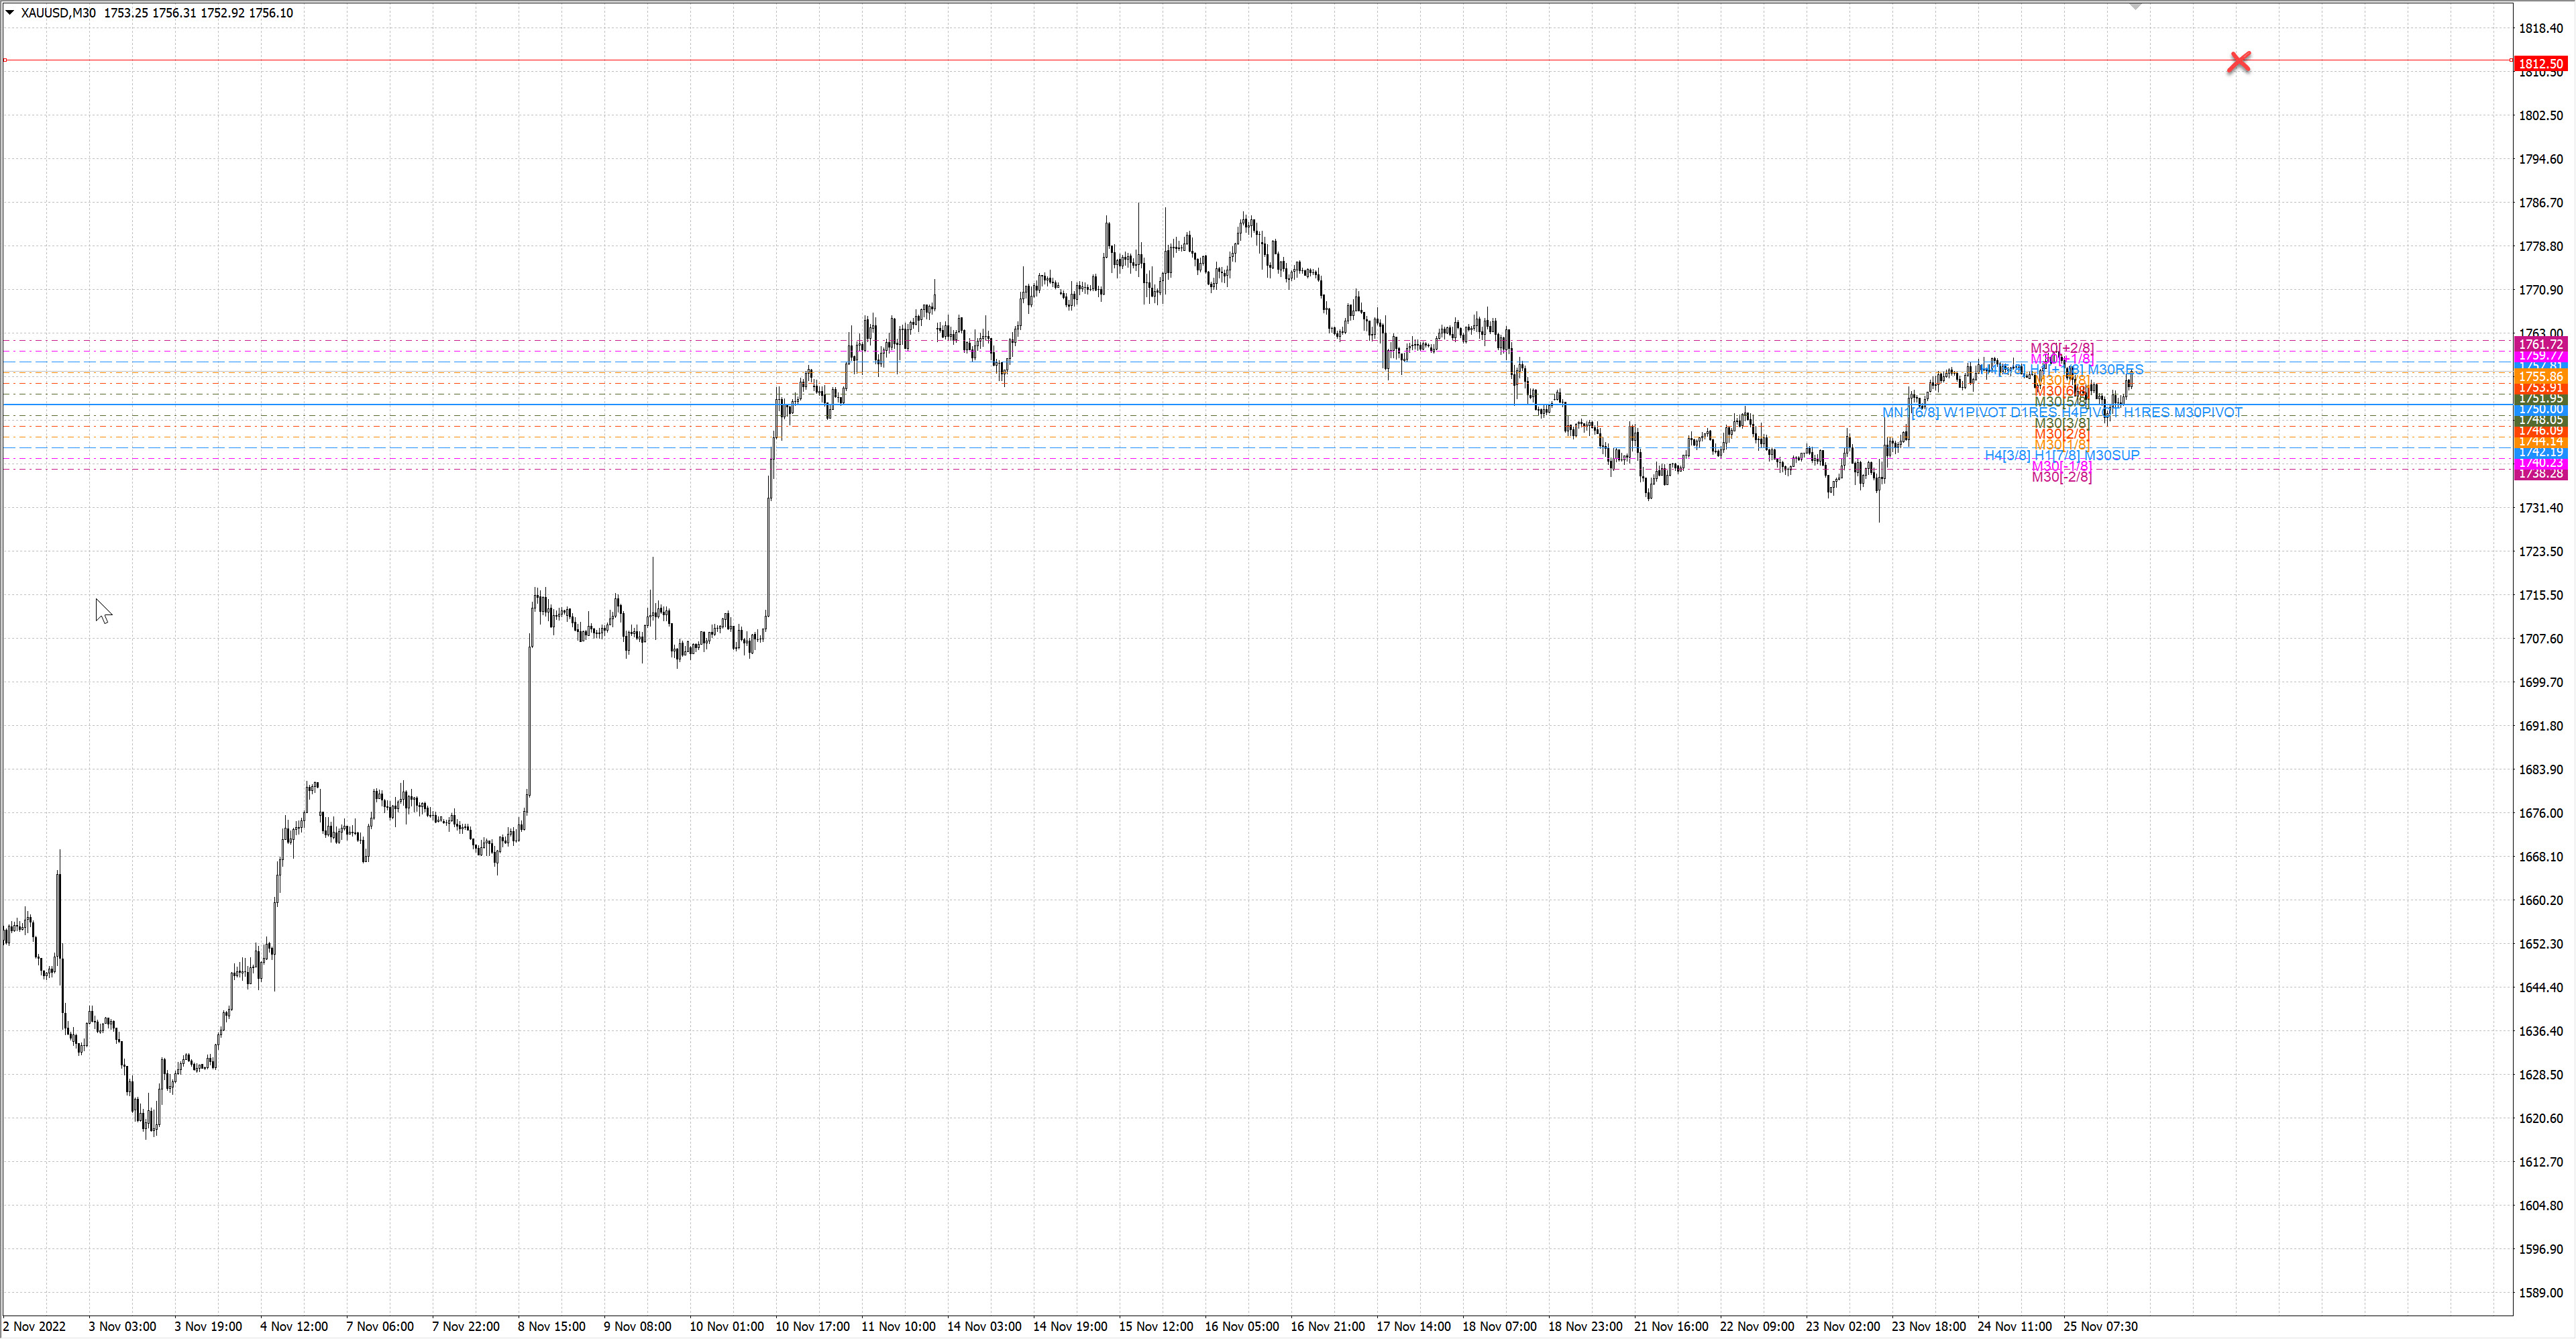This screenshot has width=2576, height=1339.
Task: Click the red X marker on the line
Action: tap(2239, 62)
